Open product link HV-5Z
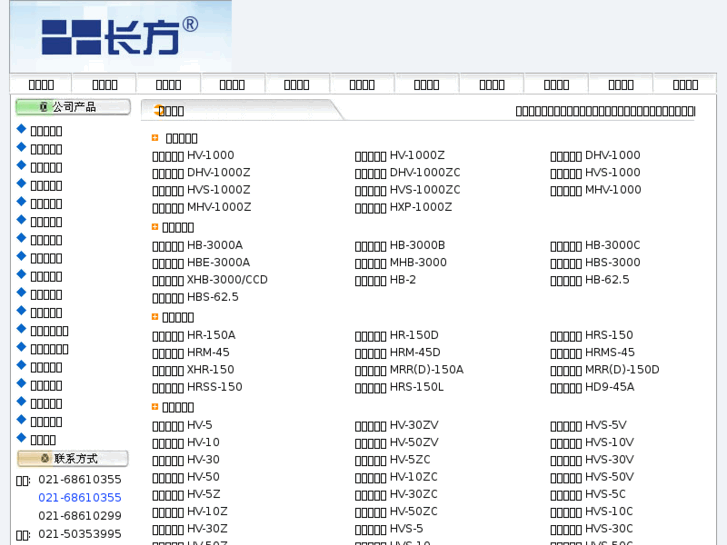 (186, 494)
